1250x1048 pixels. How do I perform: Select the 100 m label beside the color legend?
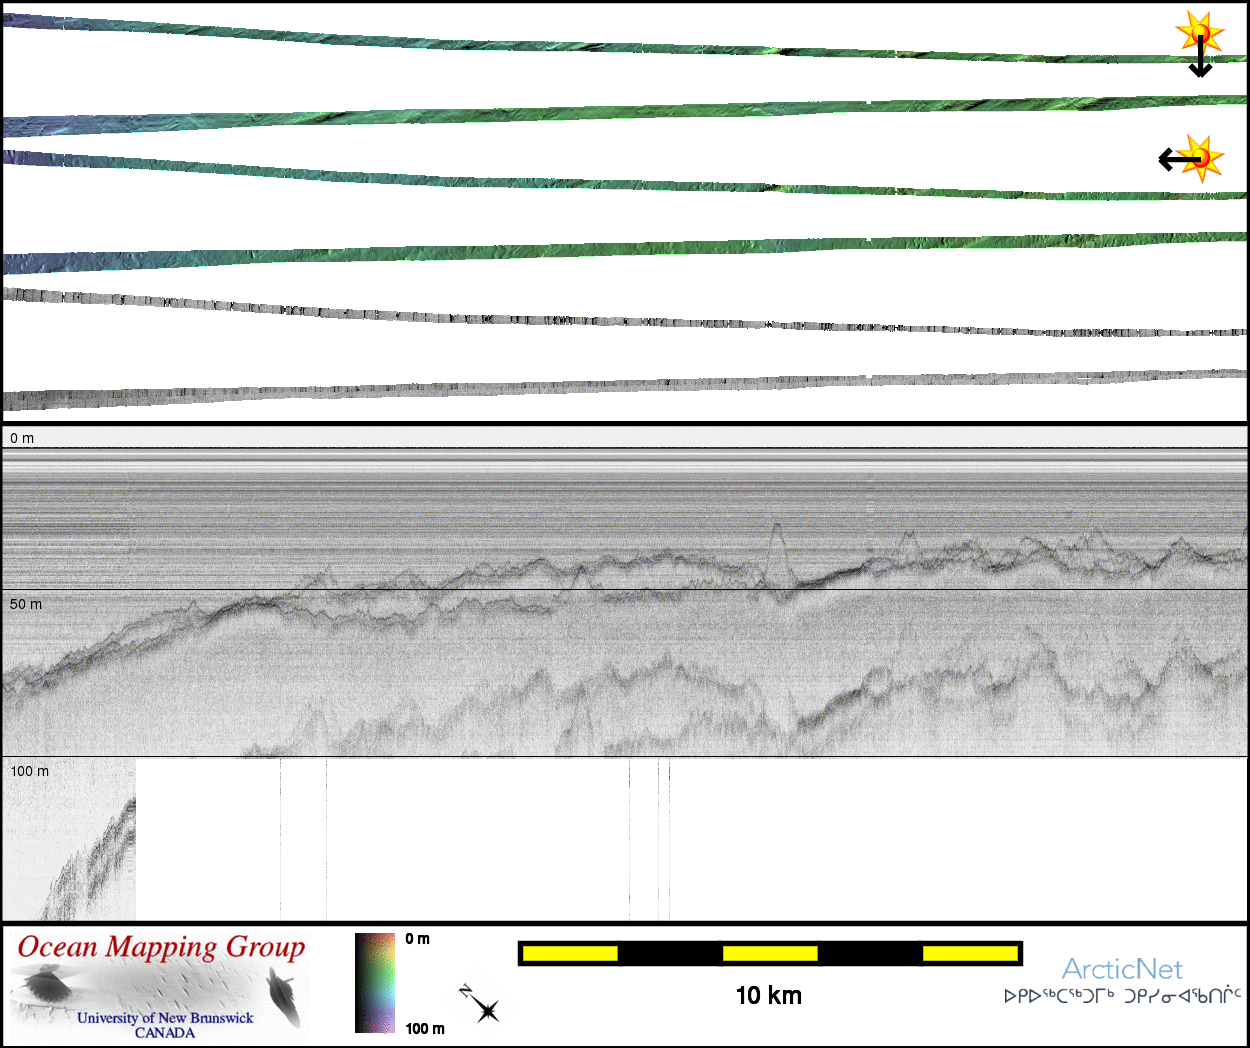425,1028
